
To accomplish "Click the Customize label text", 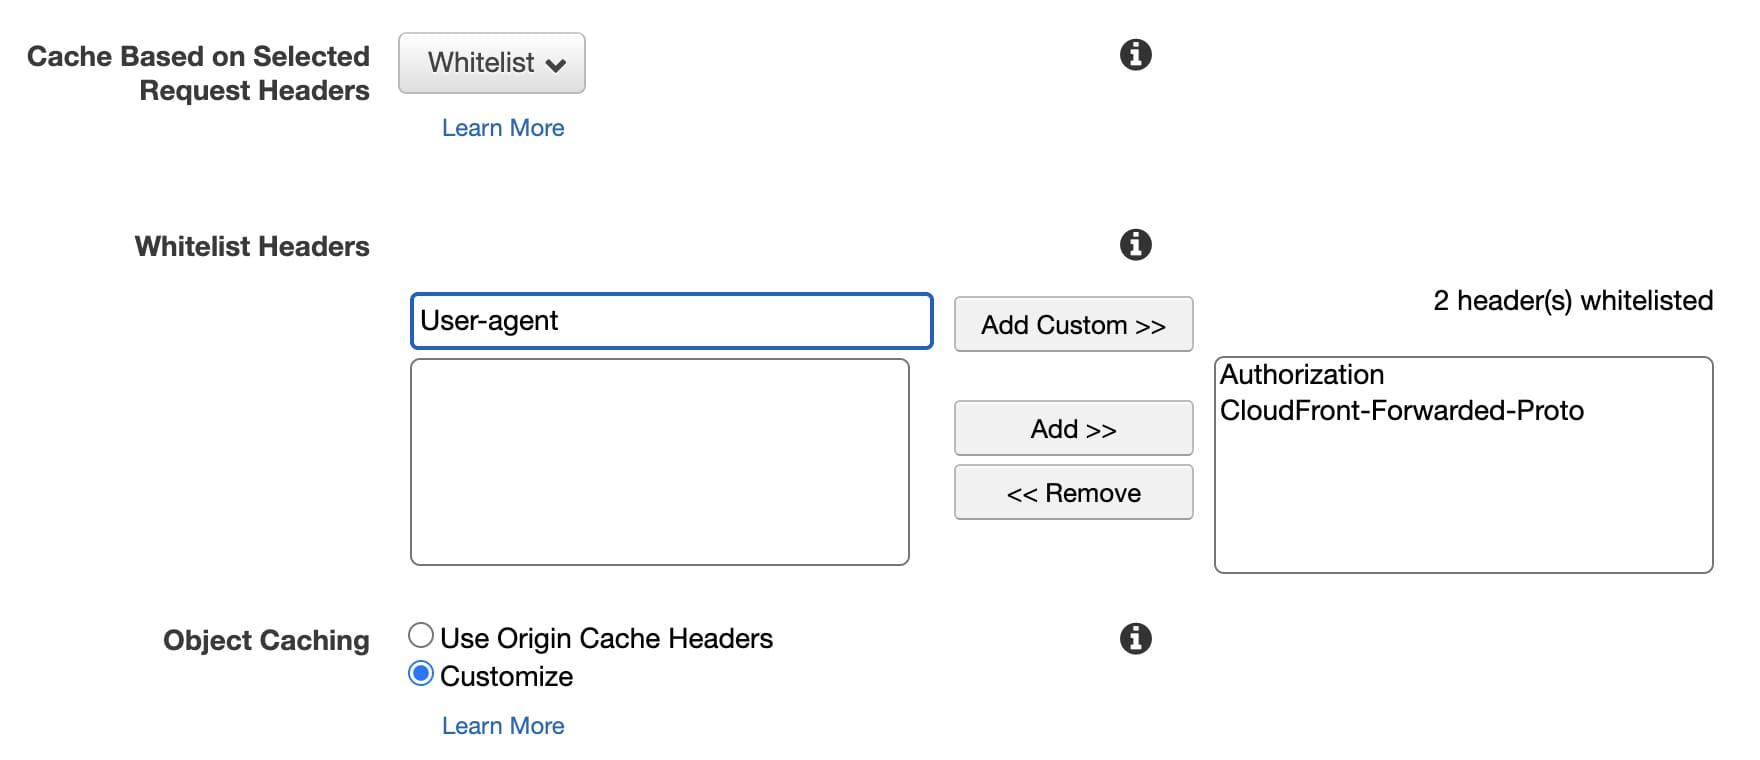I will click(x=506, y=677).
